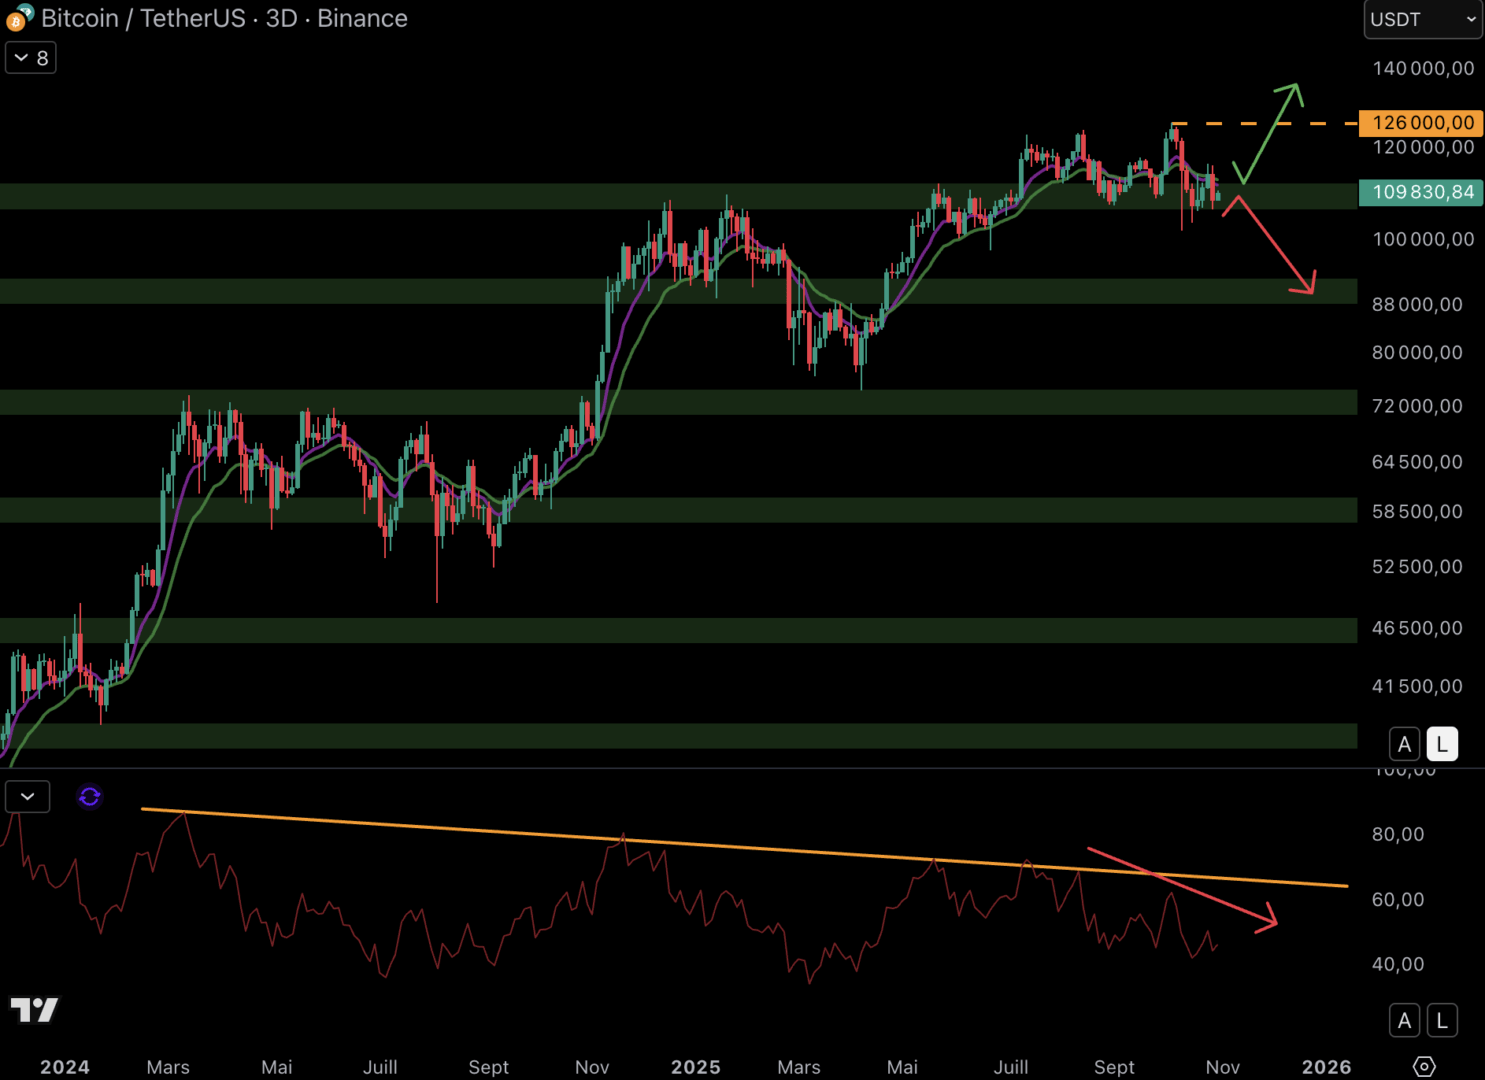Click the orange 126 000,00 price tag

1421,123
